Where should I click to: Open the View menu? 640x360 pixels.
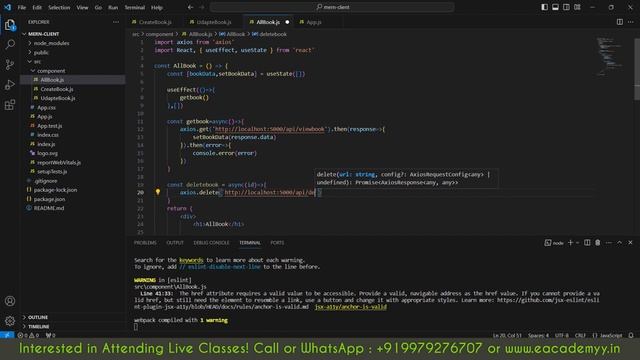pos(82,7)
